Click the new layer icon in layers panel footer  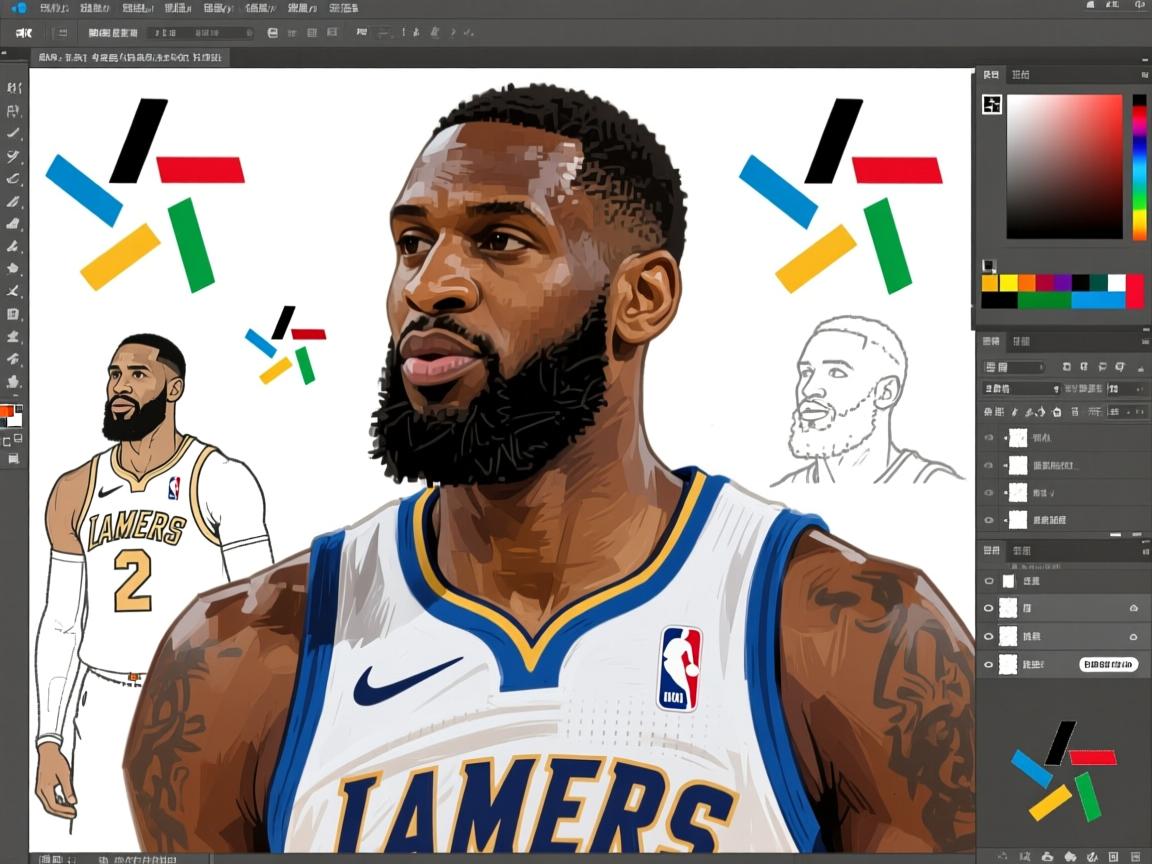1112,857
